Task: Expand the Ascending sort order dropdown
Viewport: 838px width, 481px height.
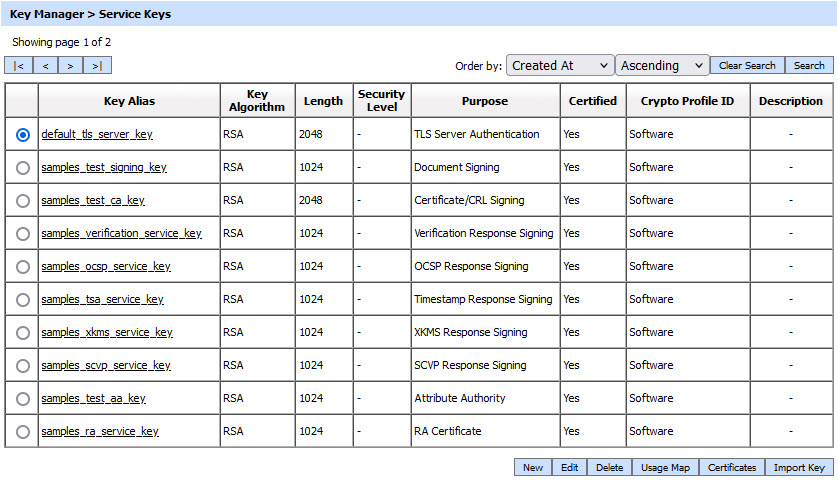Action: [662, 66]
